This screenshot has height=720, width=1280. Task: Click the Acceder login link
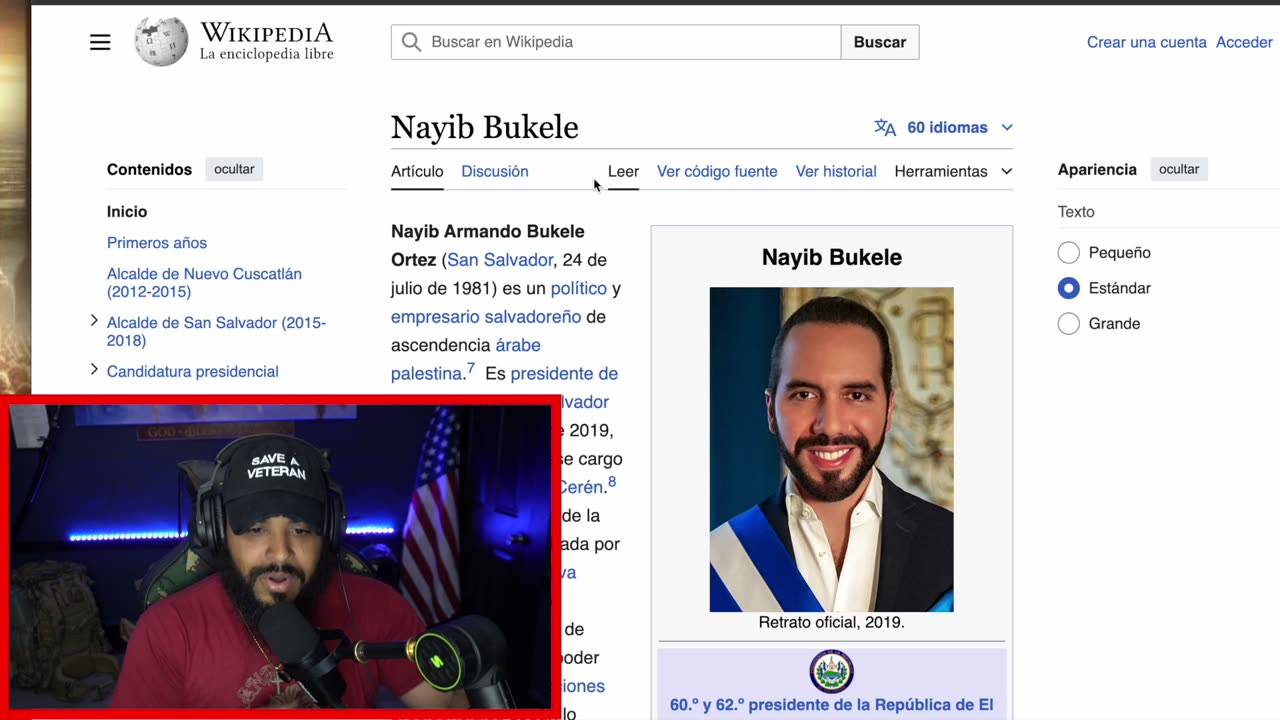pos(1244,42)
